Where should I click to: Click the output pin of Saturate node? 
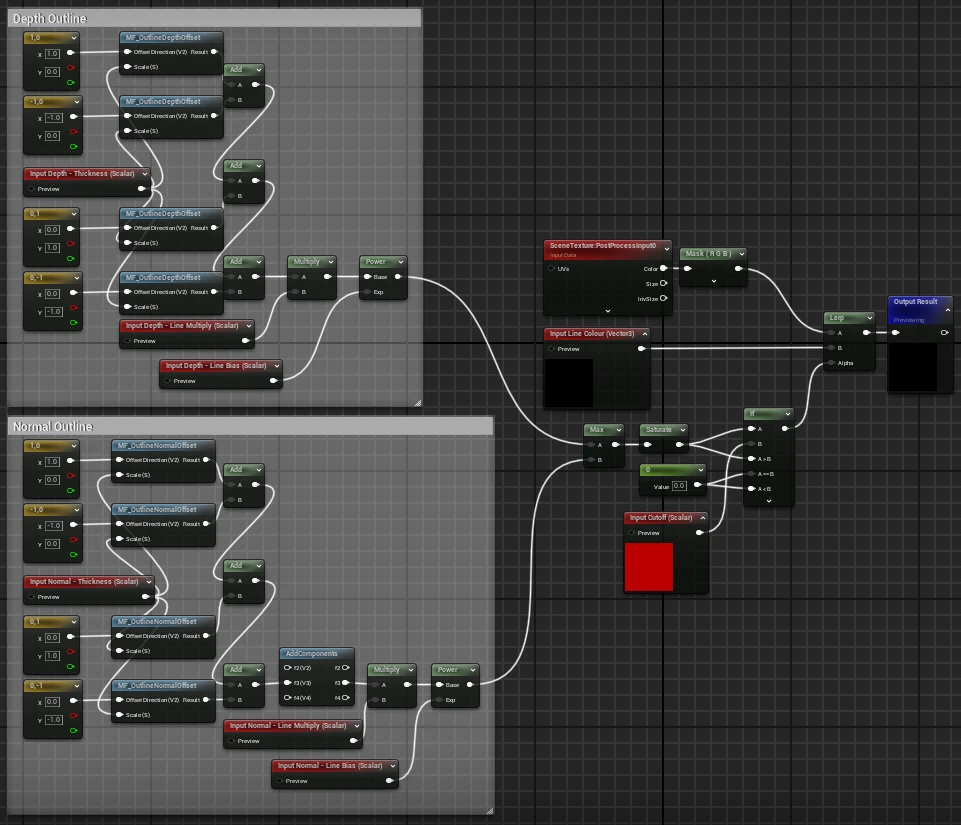point(679,444)
